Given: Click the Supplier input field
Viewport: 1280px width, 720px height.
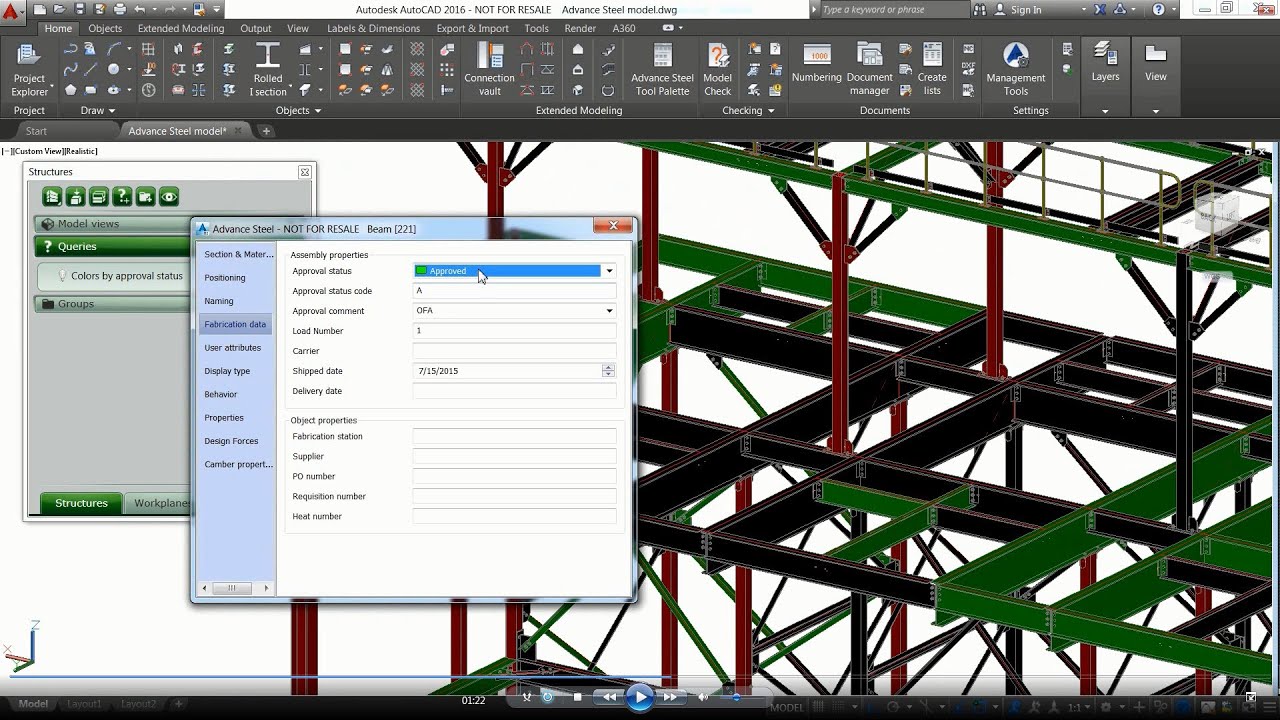Looking at the screenshot, I should tap(514, 457).
